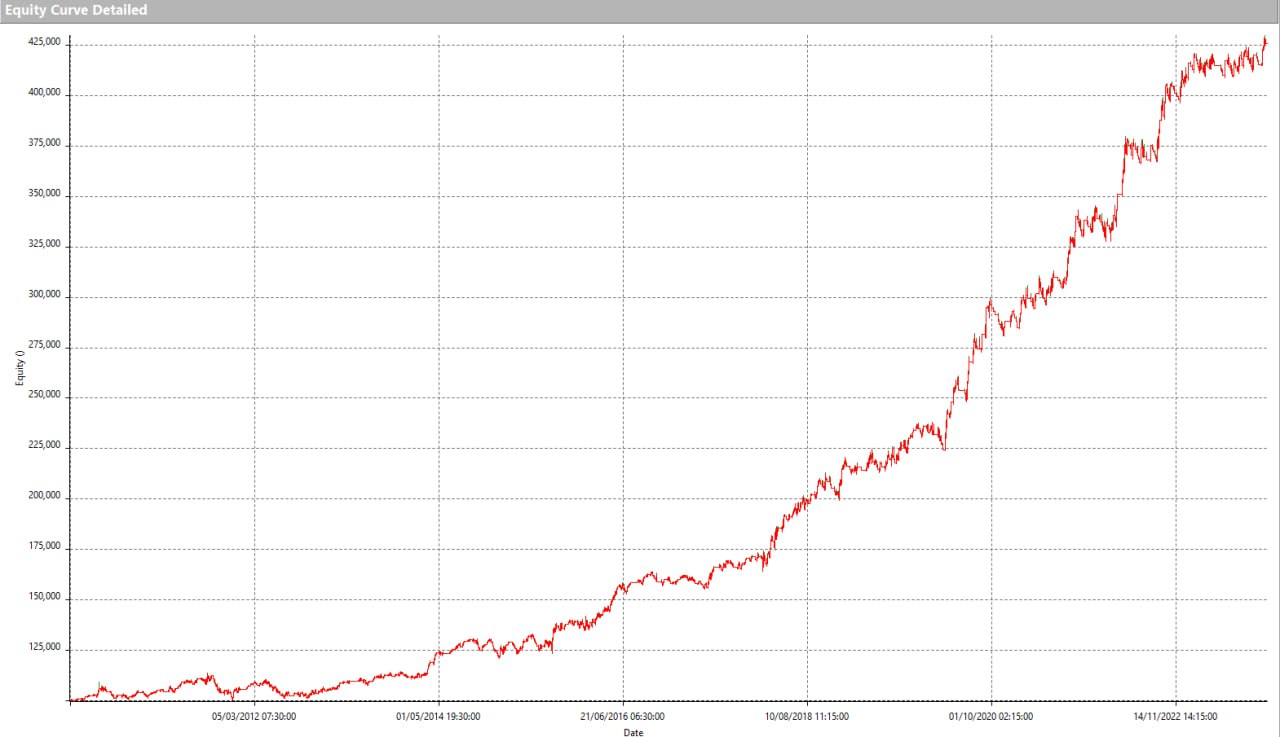
Task: Click the 01/10/2020 02:15:00 date label
Action: pyautogui.click(x=991, y=716)
